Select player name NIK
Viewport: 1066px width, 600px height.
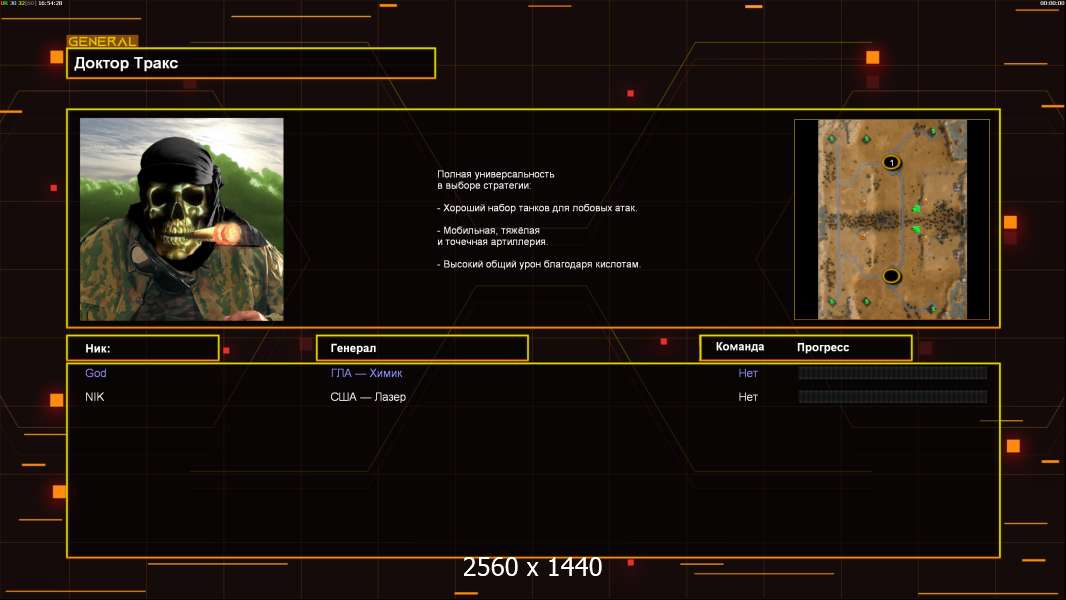(94, 397)
